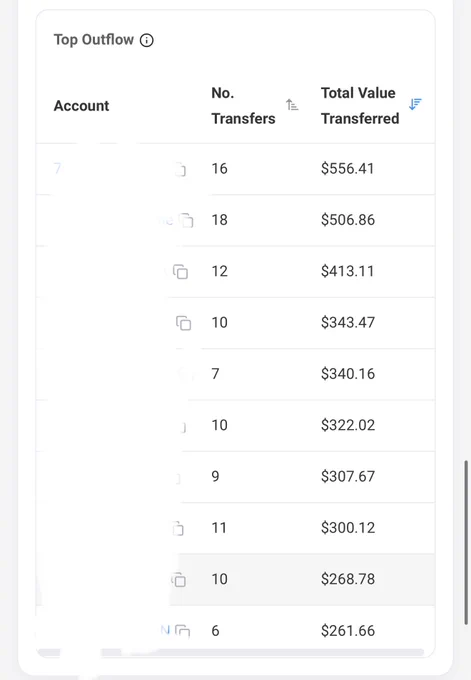Open account link in the 16 transfers row
Viewport: 471px width, 680px height.
pyautogui.click(x=57, y=168)
